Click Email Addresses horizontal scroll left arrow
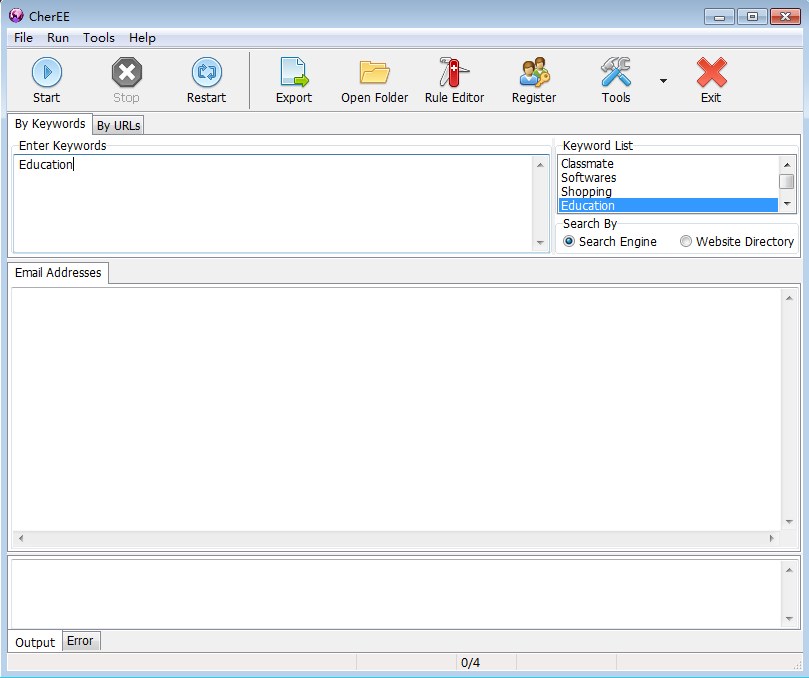 [x=21, y=538]
